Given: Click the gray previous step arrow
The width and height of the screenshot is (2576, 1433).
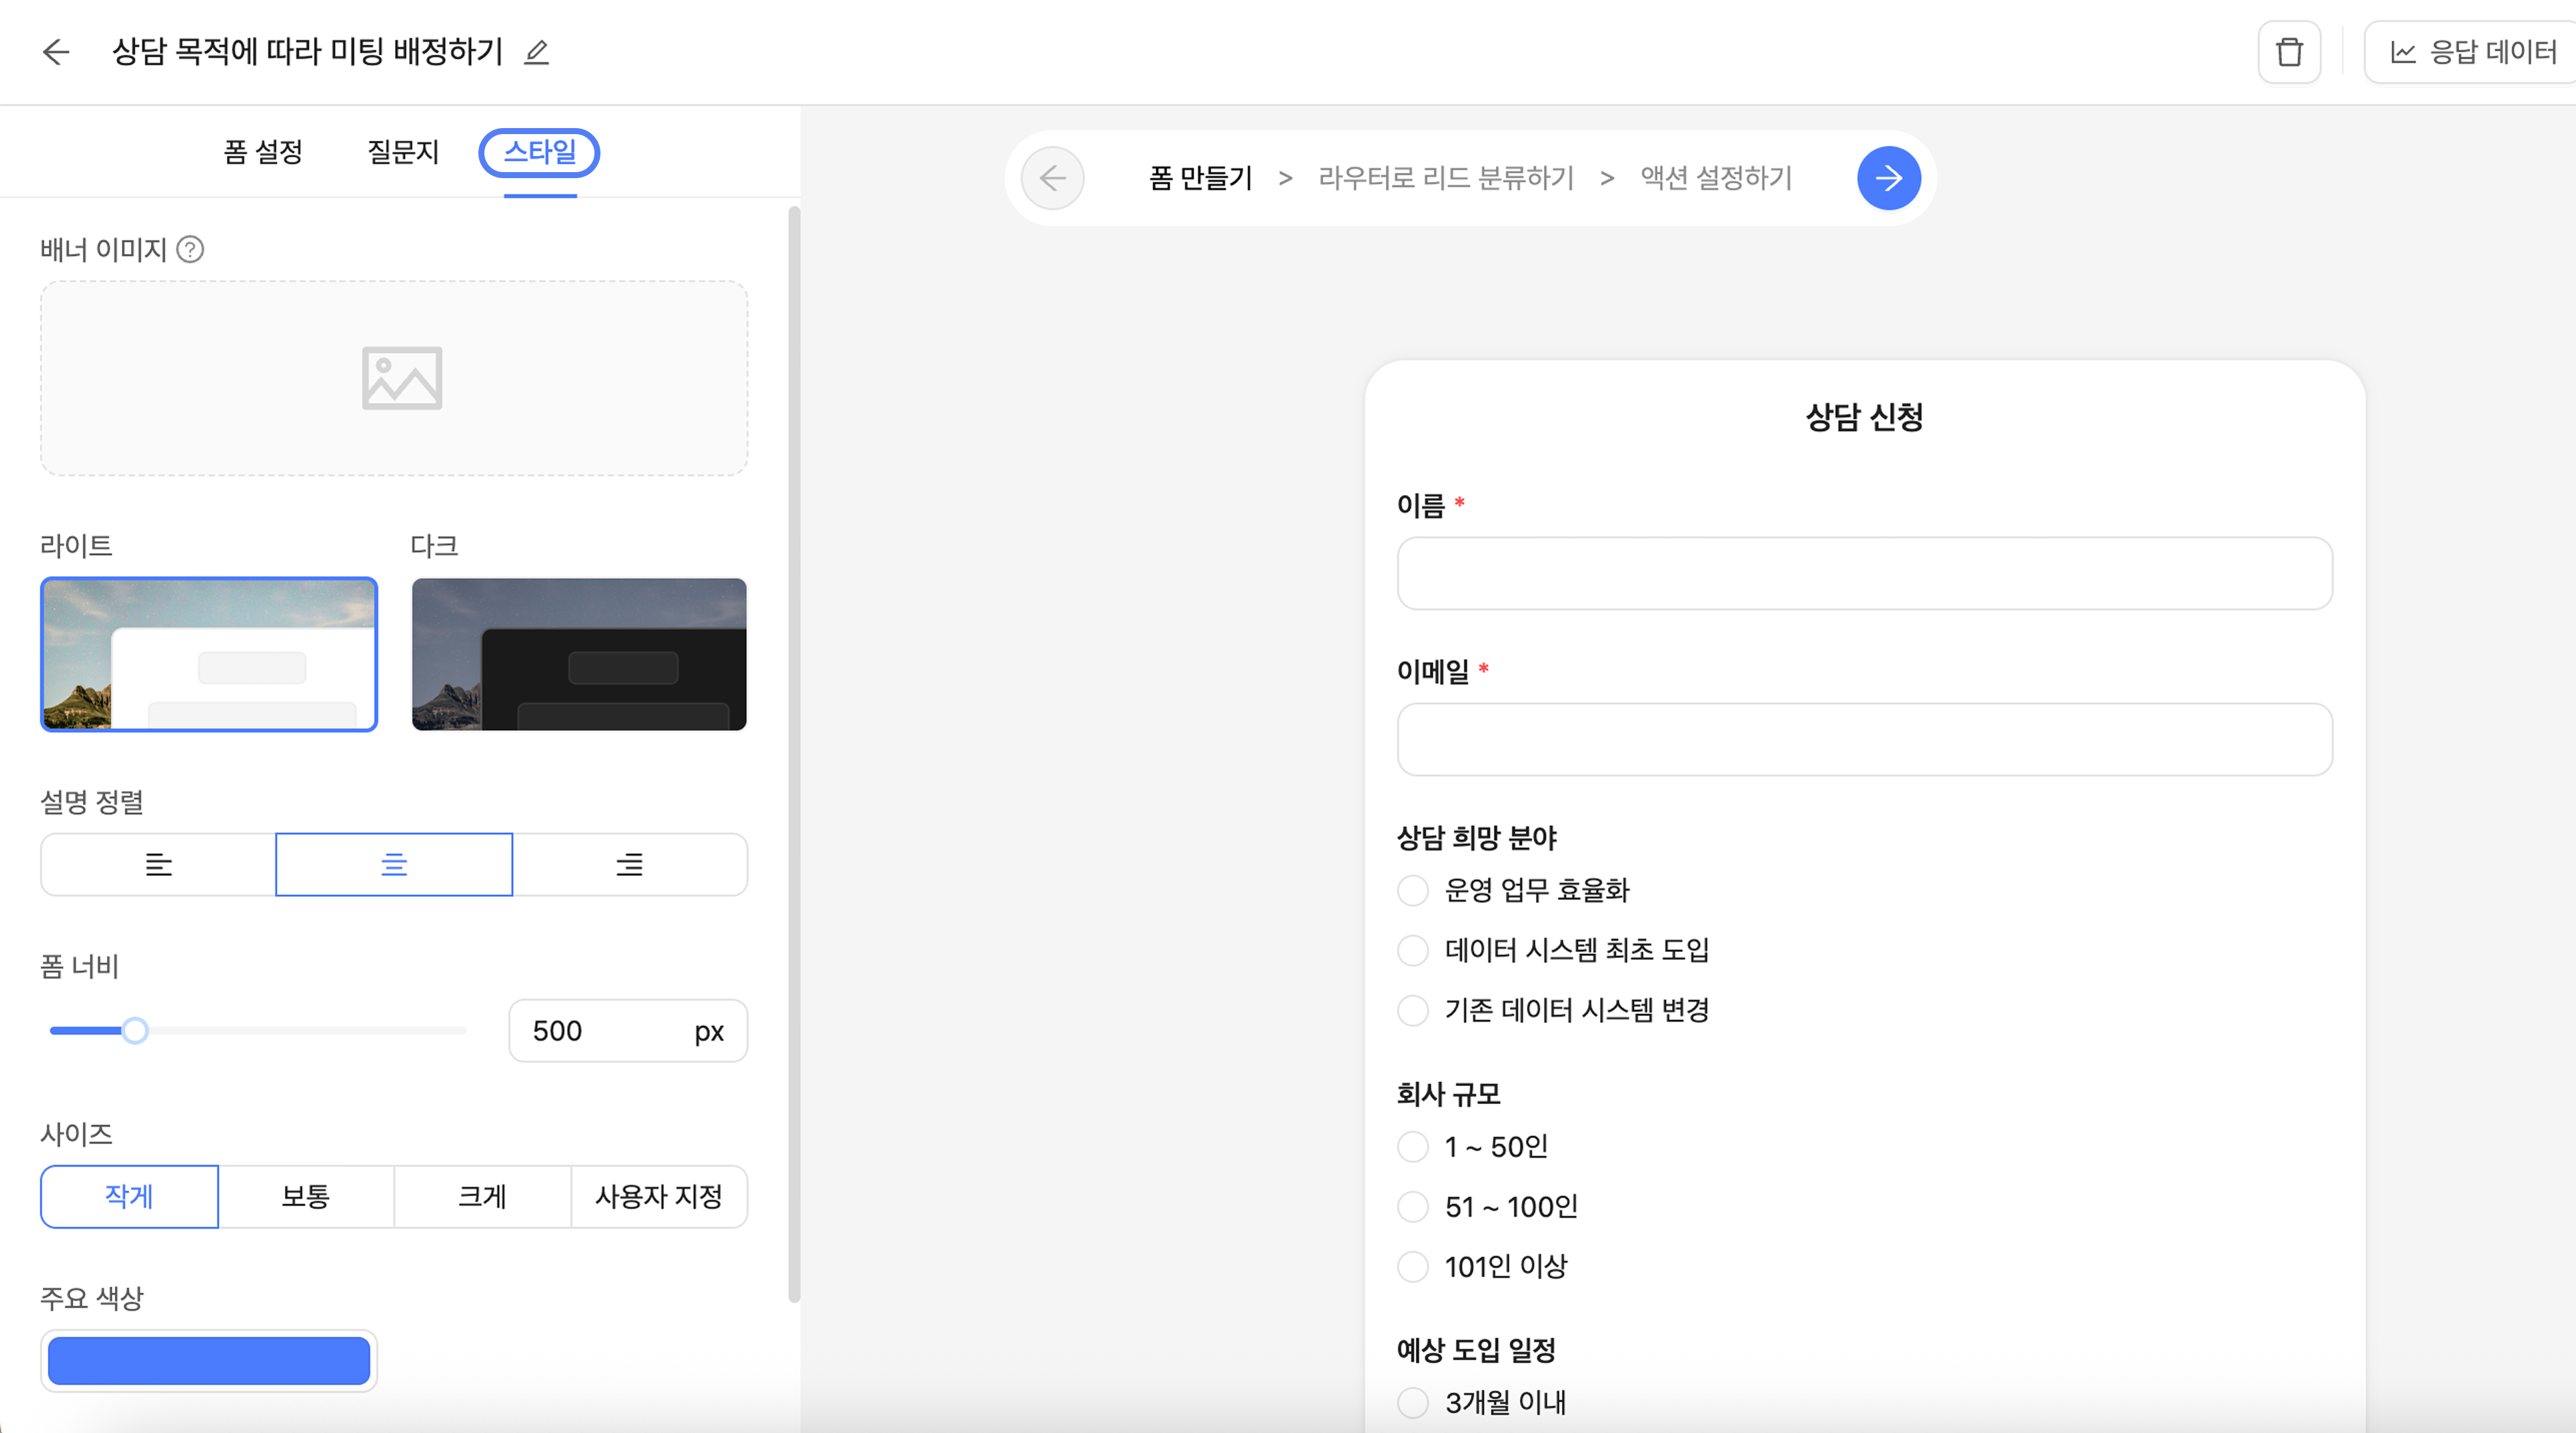Looking at the screenshot, I should coord(1052,179).
